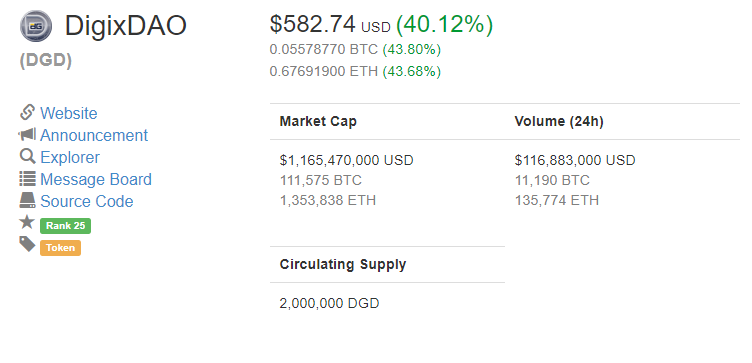This screenshot has width=752, height=363.
Task: Click the green Rank 25 badge
Action: [65, 226]
